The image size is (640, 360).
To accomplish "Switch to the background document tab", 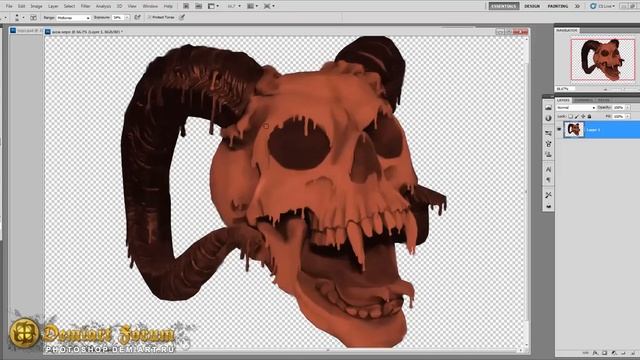I will coord(25,31).
